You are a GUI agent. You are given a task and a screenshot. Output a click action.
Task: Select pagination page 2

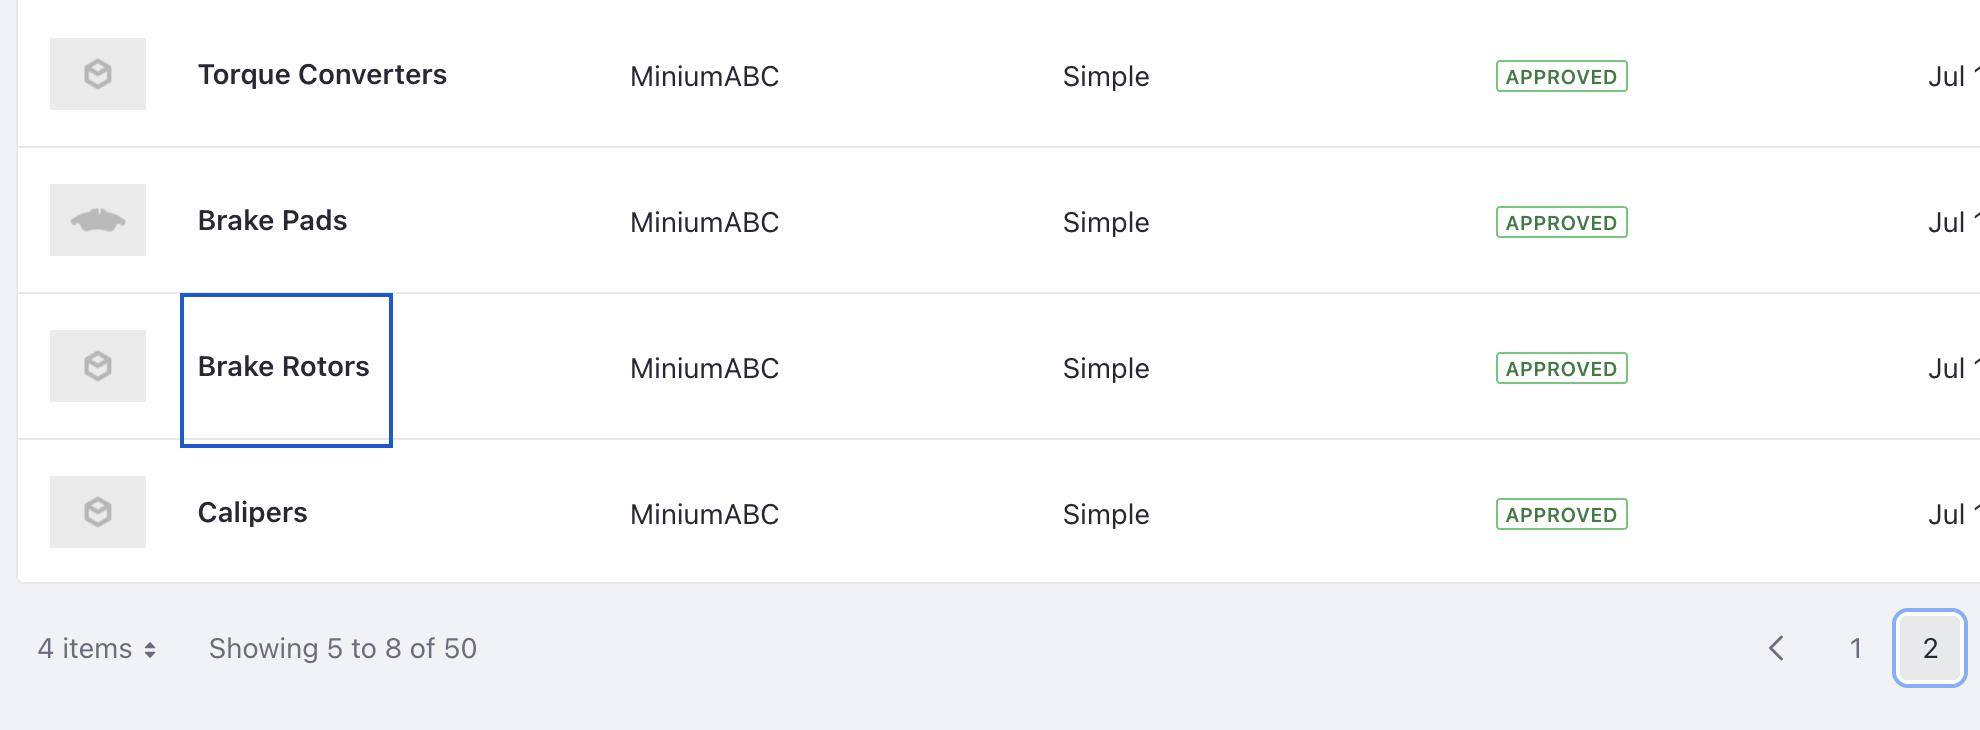click(x=1930, y=648)
